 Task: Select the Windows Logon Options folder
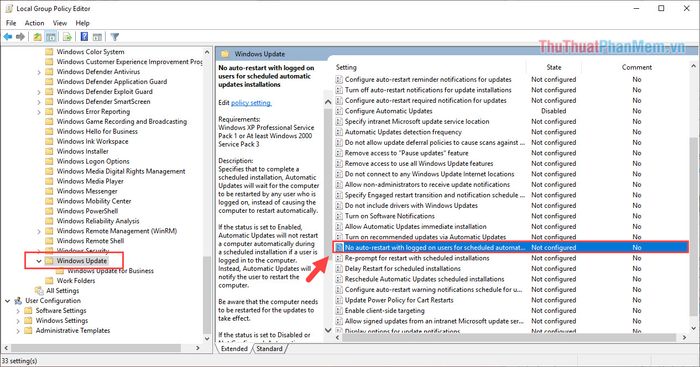tap(93, 162)
